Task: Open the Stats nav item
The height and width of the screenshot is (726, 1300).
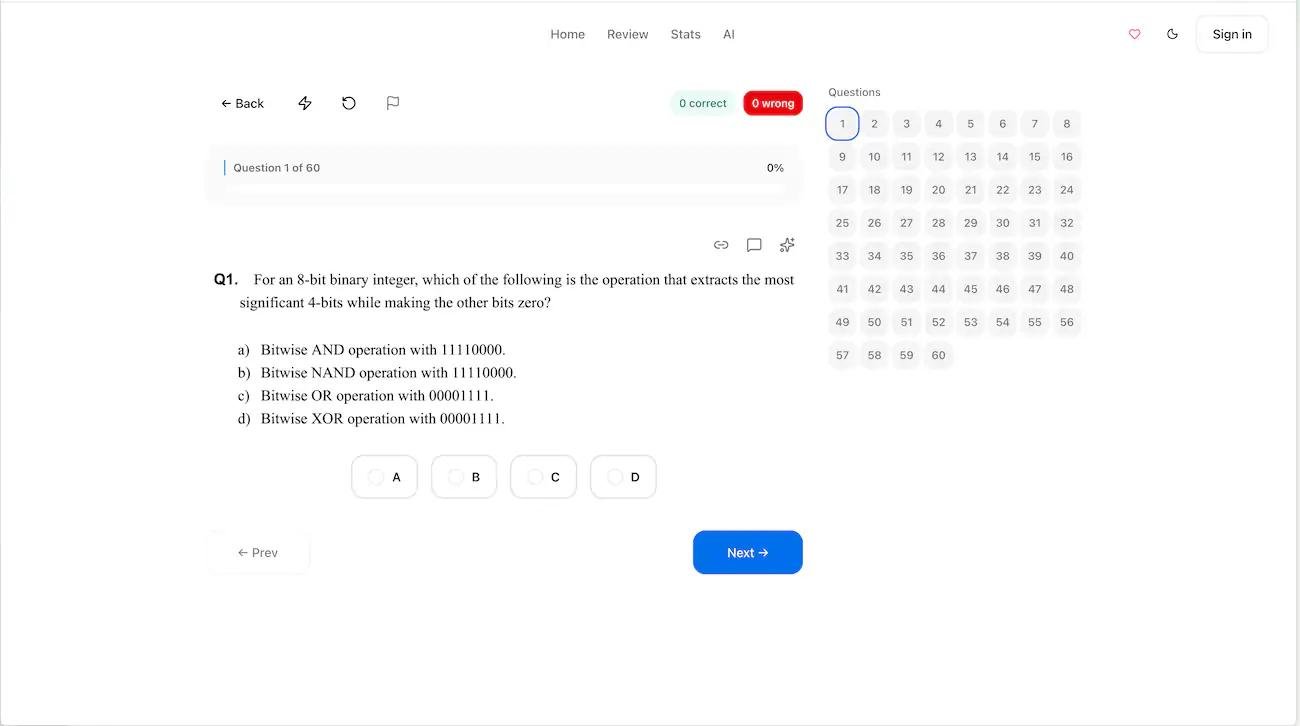Action: pyautogui.click(x=685, y=34)
